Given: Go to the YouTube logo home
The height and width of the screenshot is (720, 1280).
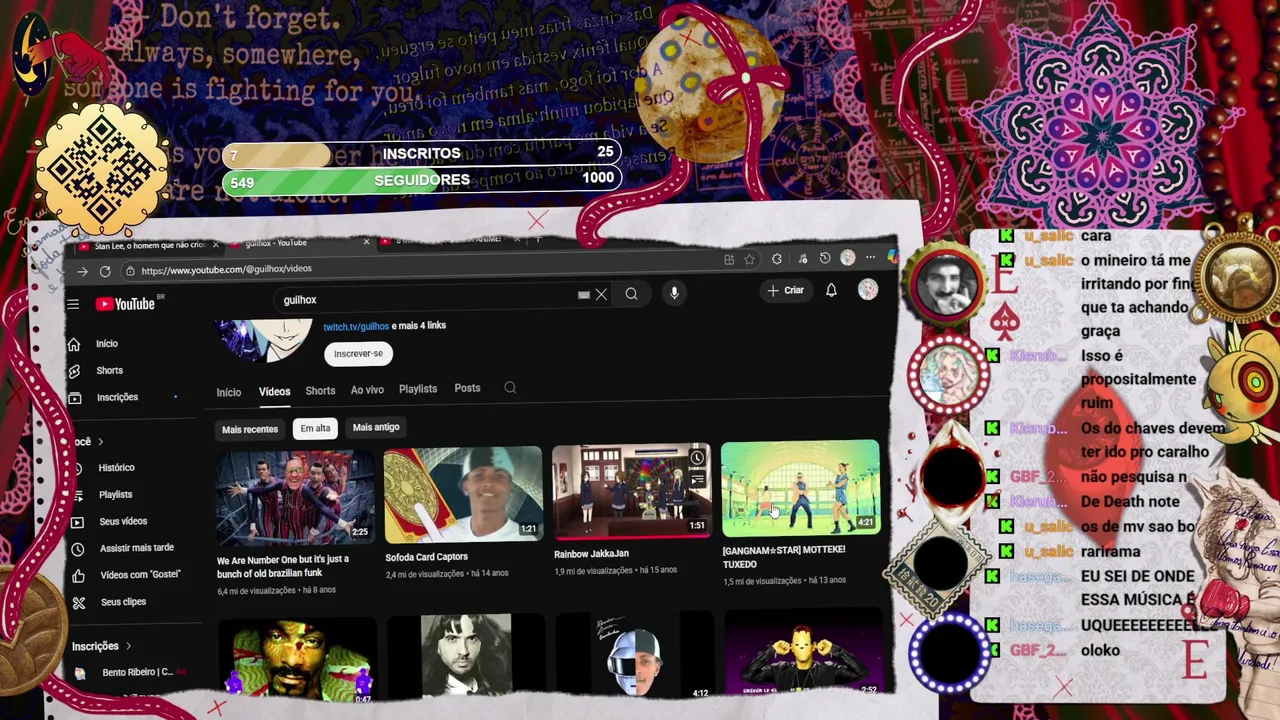Looking at the screenshot, I should (x=128, y=304).
